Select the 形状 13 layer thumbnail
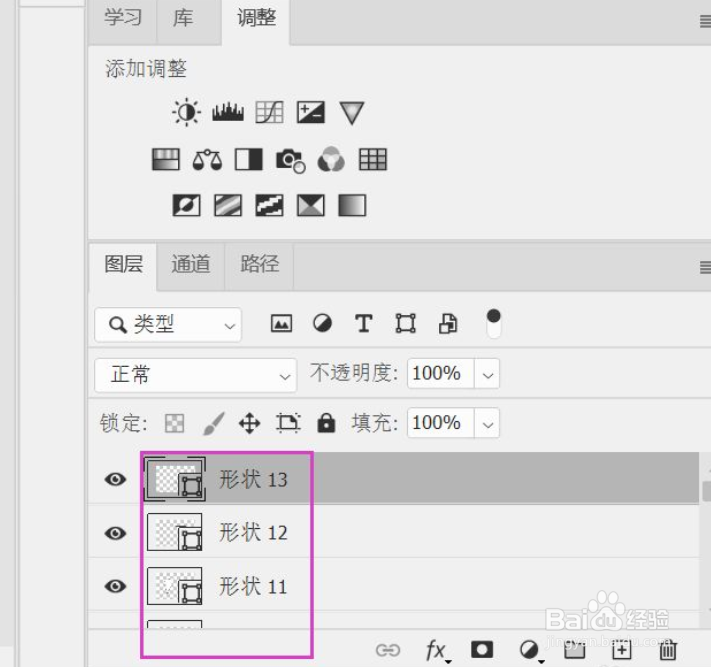711x667 pixels. click(175, 479)
